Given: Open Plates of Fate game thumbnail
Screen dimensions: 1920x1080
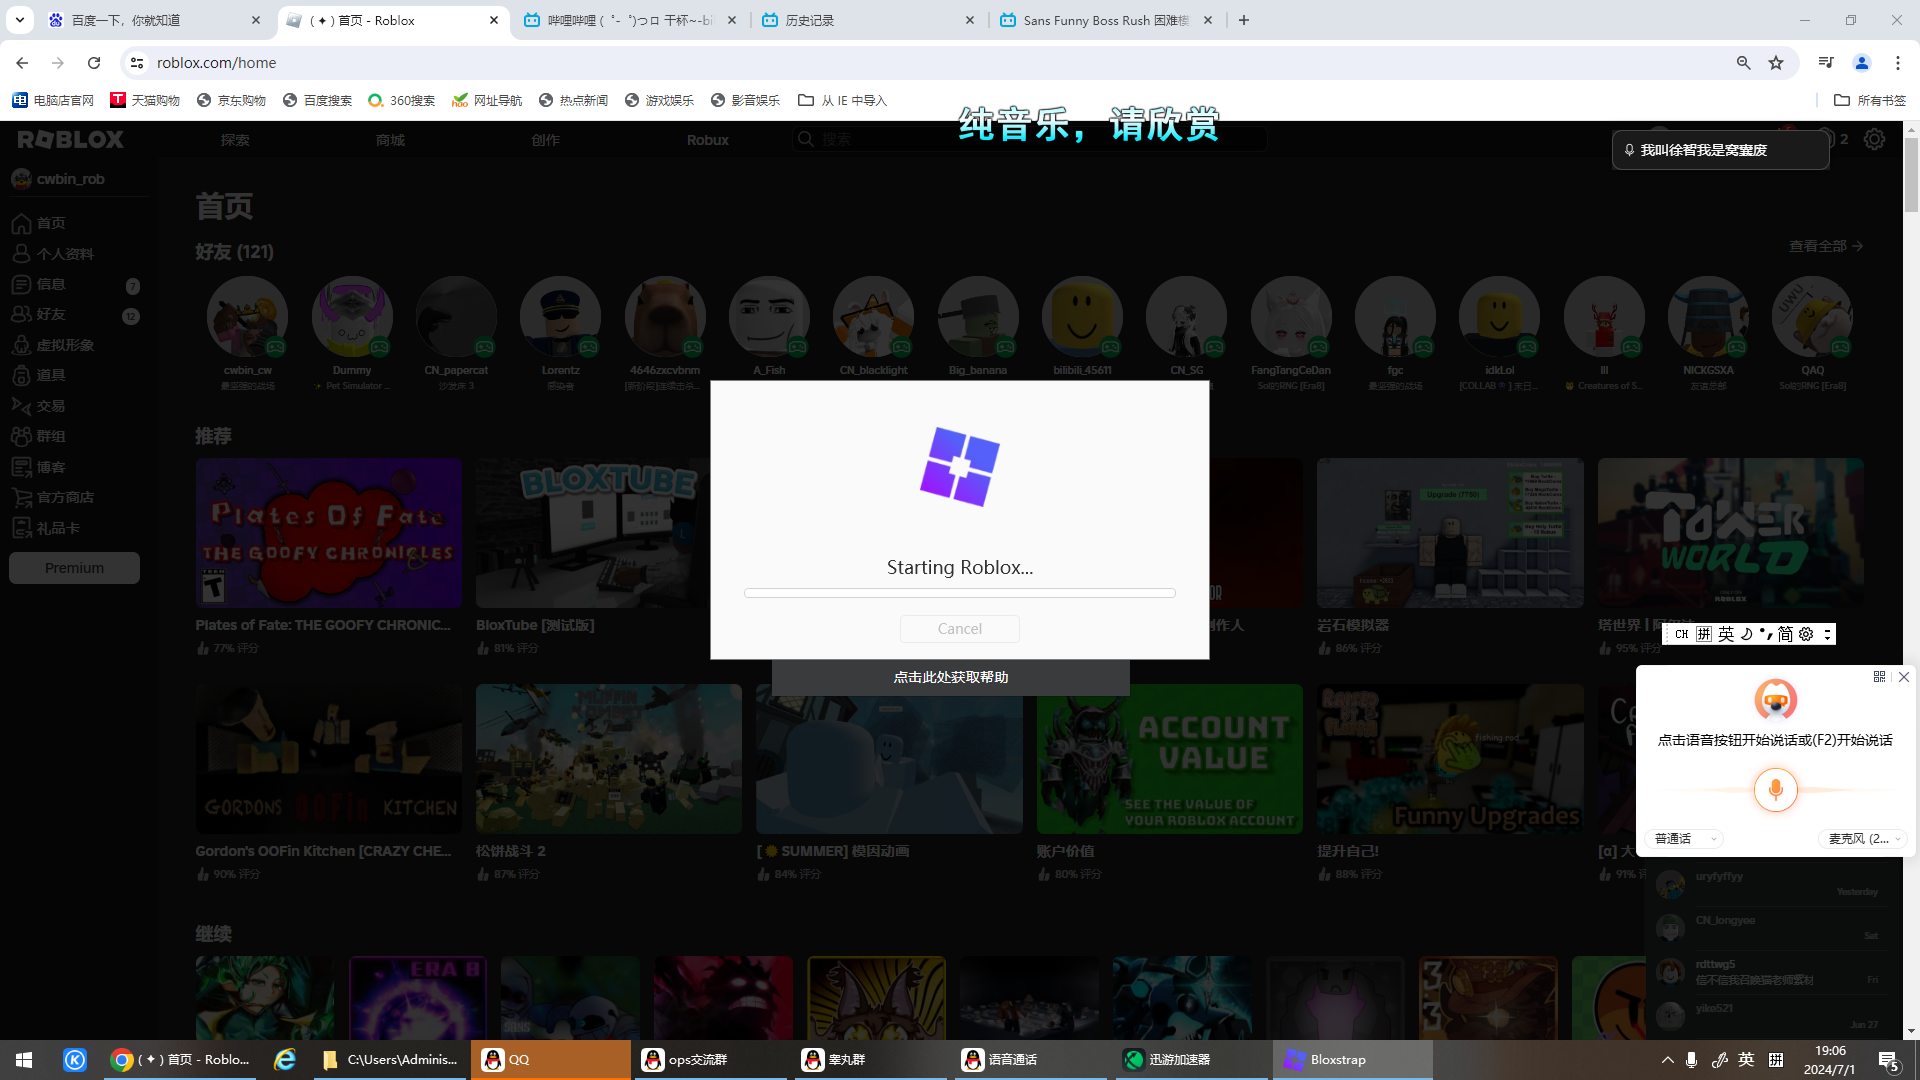Looking at the screenshot, I should 329,533.
